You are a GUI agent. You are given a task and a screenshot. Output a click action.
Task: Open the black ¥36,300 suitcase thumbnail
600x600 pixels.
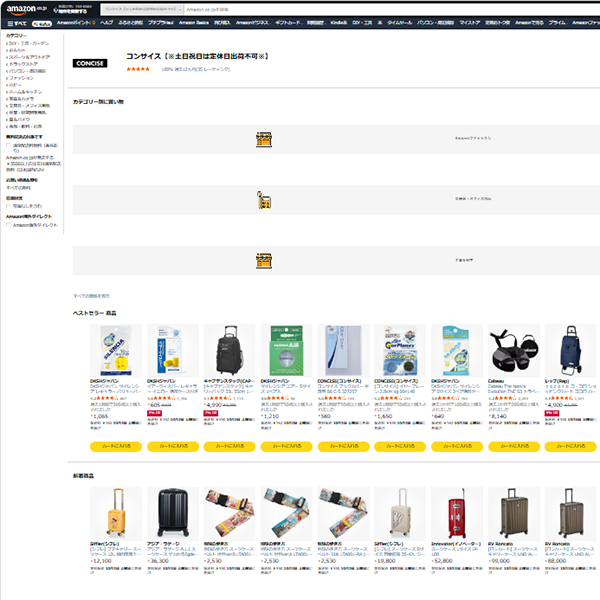click(x=173, y=514)
